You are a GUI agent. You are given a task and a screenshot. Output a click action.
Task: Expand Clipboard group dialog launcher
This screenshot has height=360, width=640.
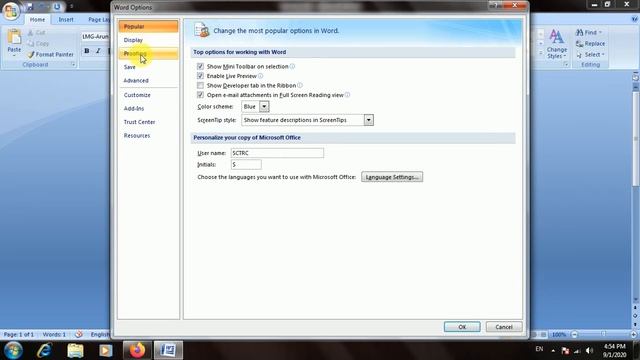[73, 64]
